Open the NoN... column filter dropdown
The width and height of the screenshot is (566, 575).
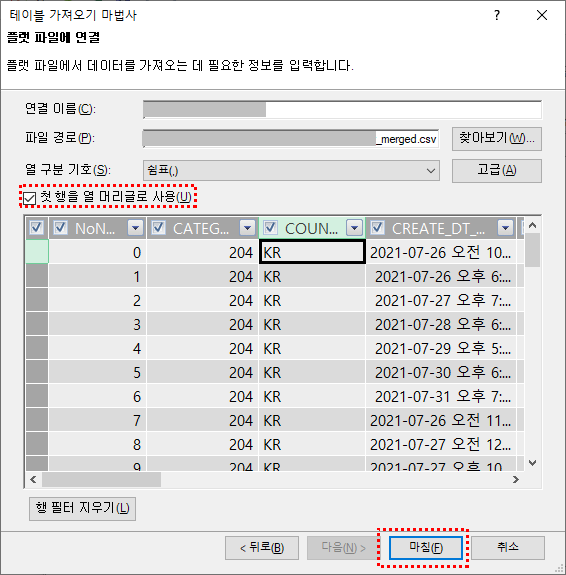[x=135, y=228]
